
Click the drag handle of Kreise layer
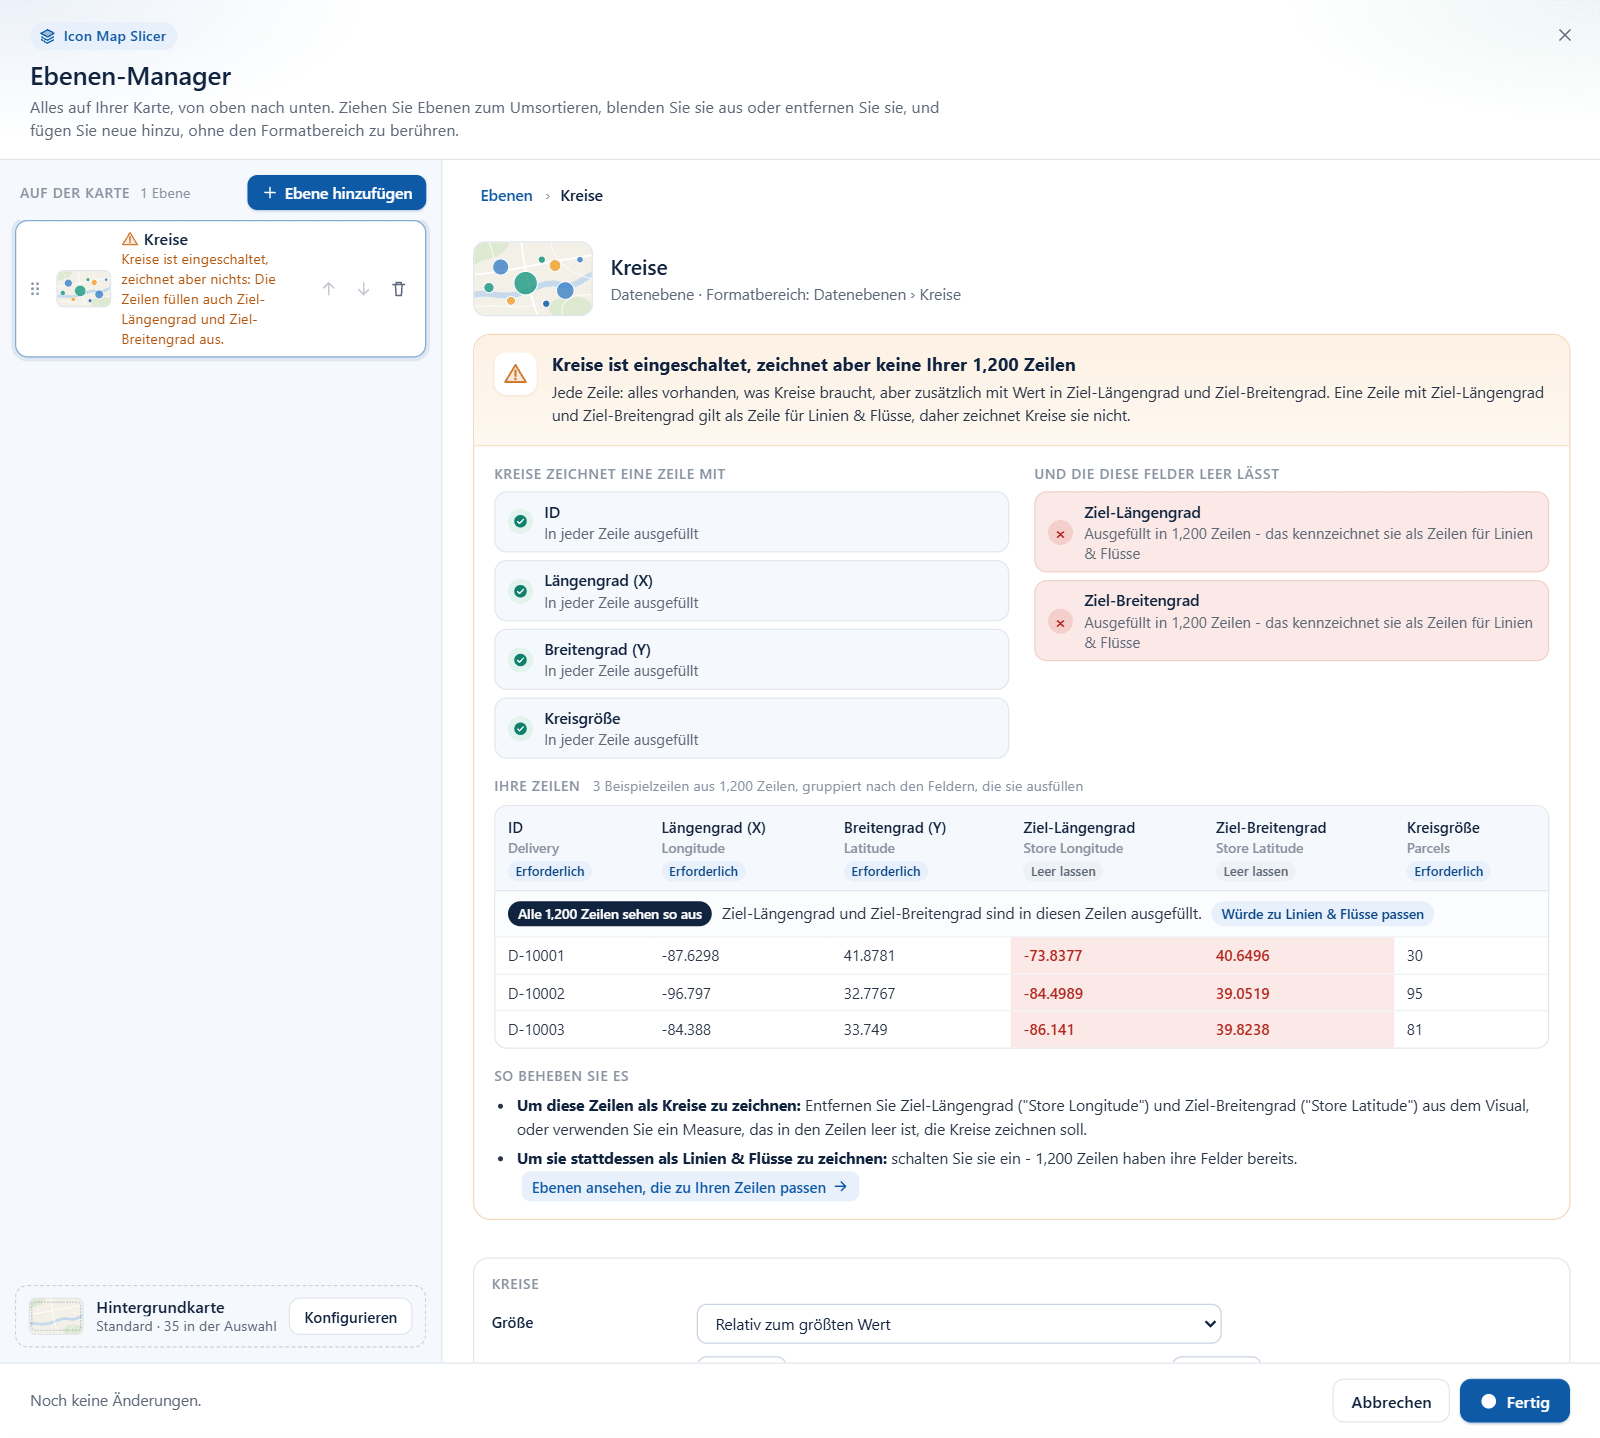[x=35, y=289]
